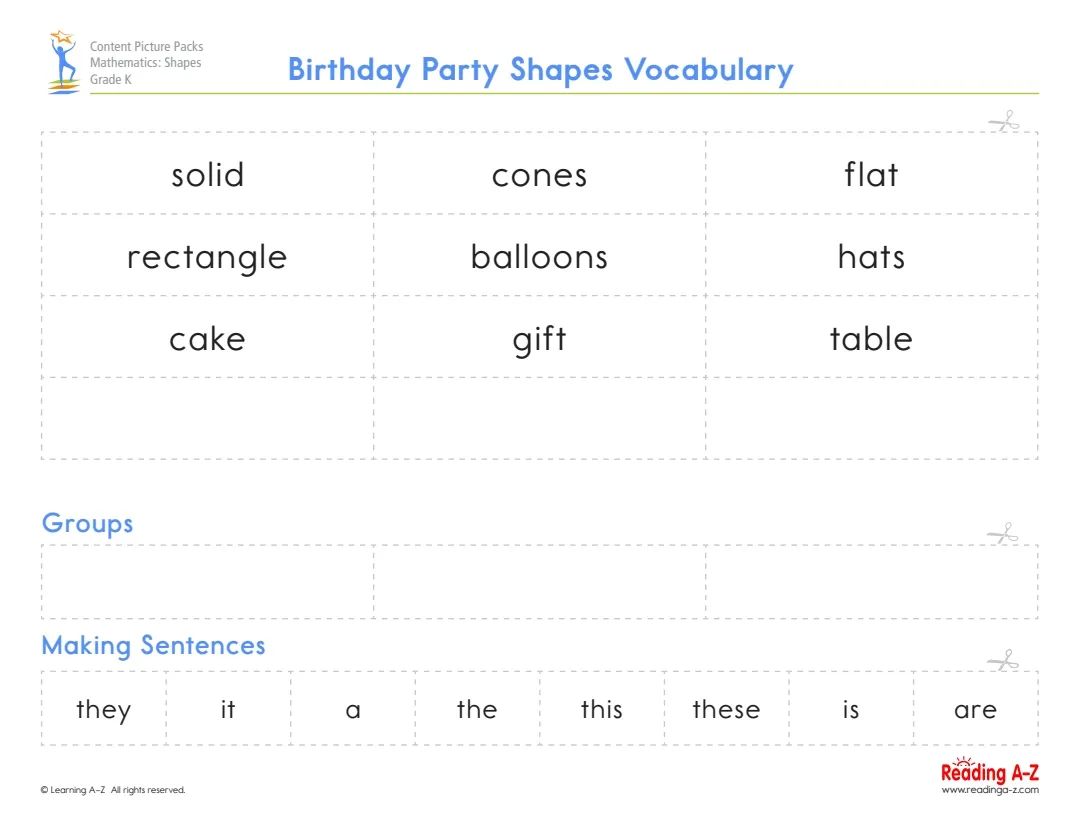
Task: Open the www.readinga-z.com link
Action: coord(989,790)
